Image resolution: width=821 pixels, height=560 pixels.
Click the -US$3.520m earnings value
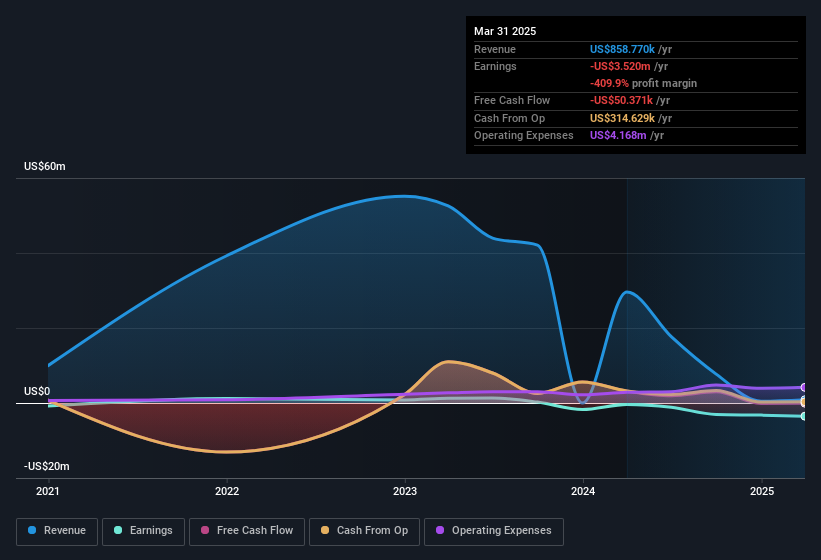click(620, 66)
